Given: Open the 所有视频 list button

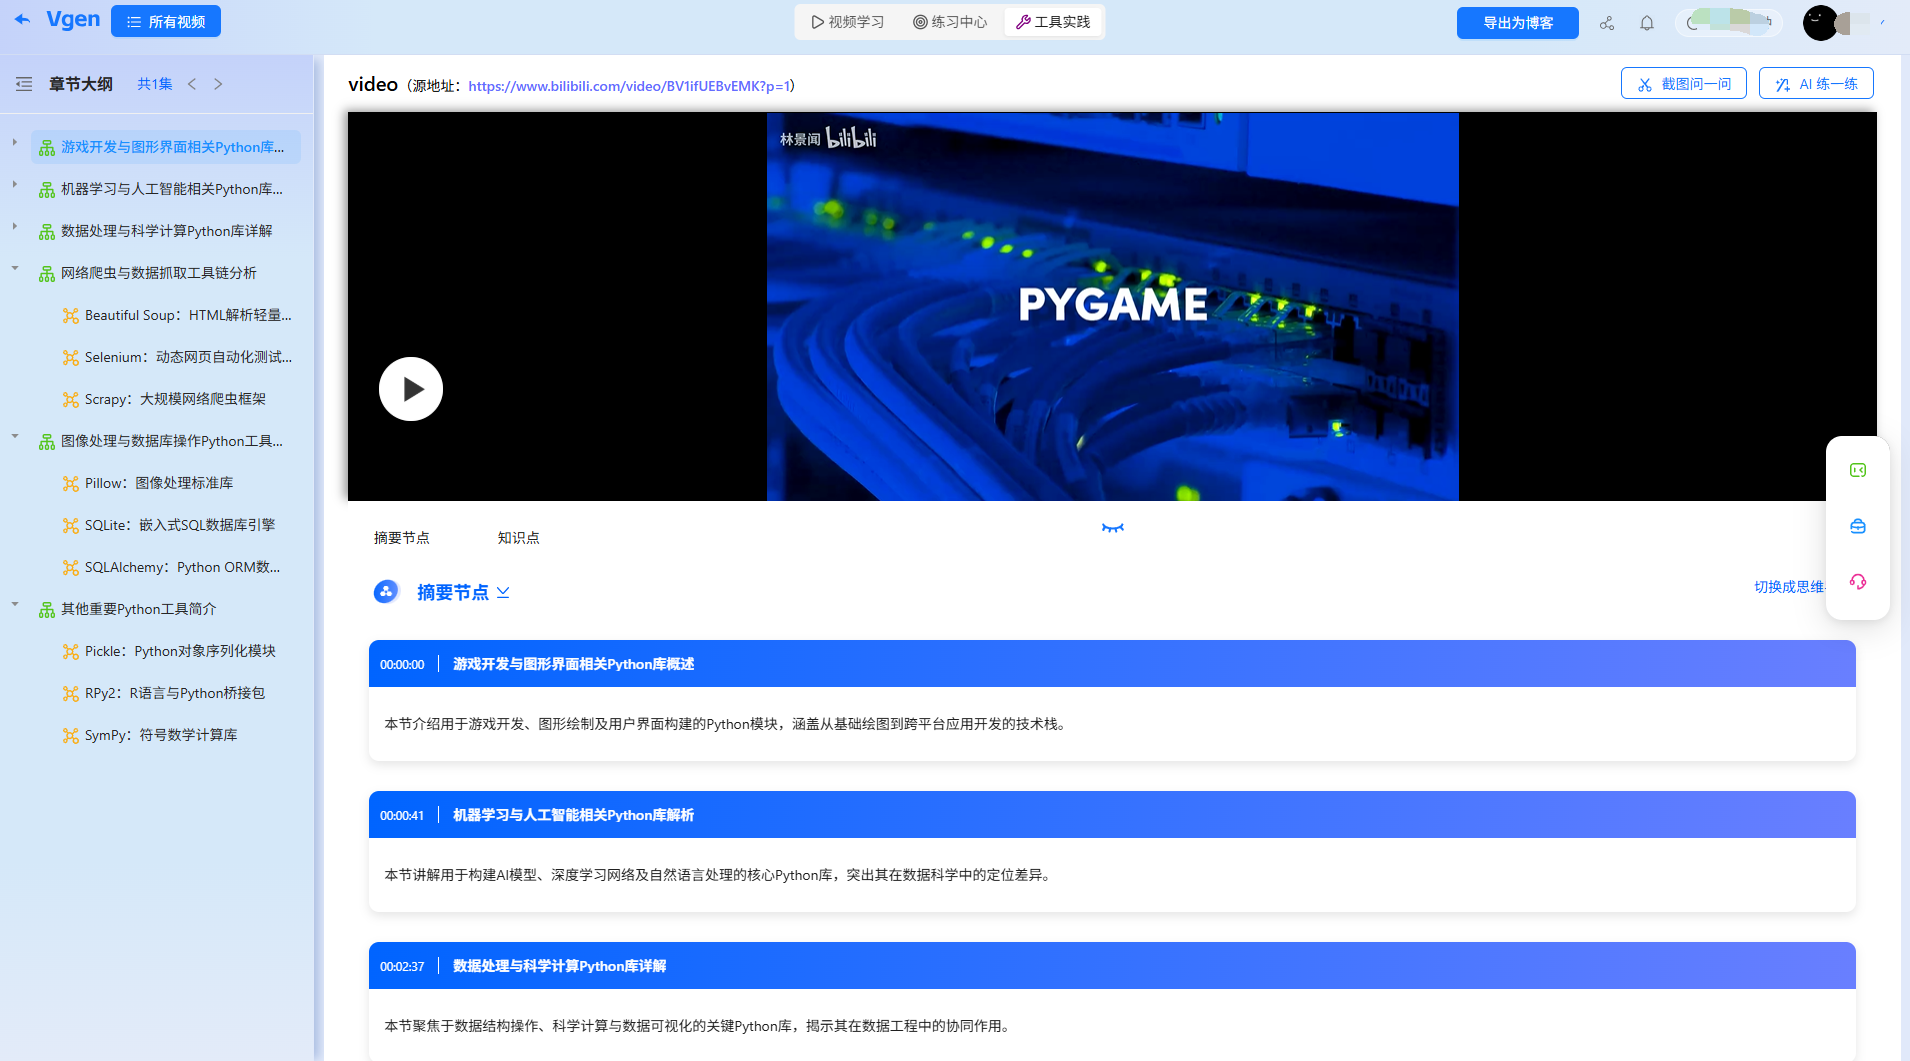Looking at the screenshot, I should tap(166, 21).
